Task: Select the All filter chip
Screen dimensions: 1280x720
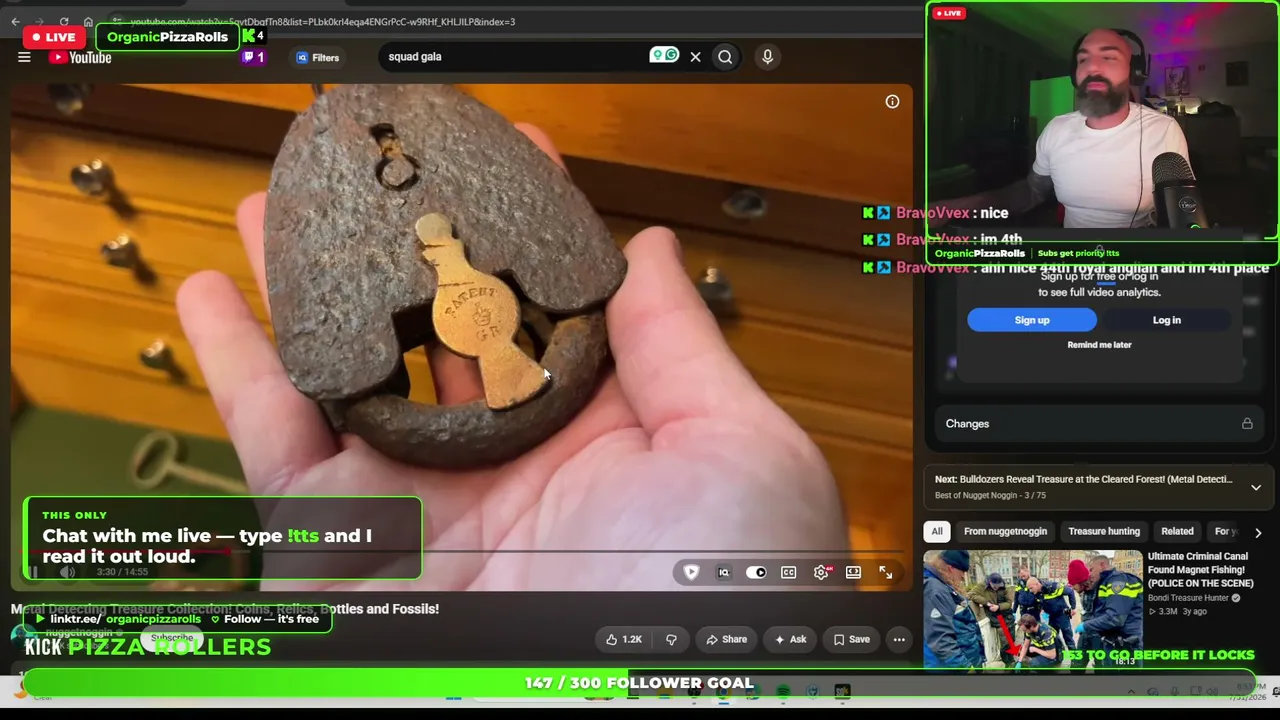Action: 937,531
